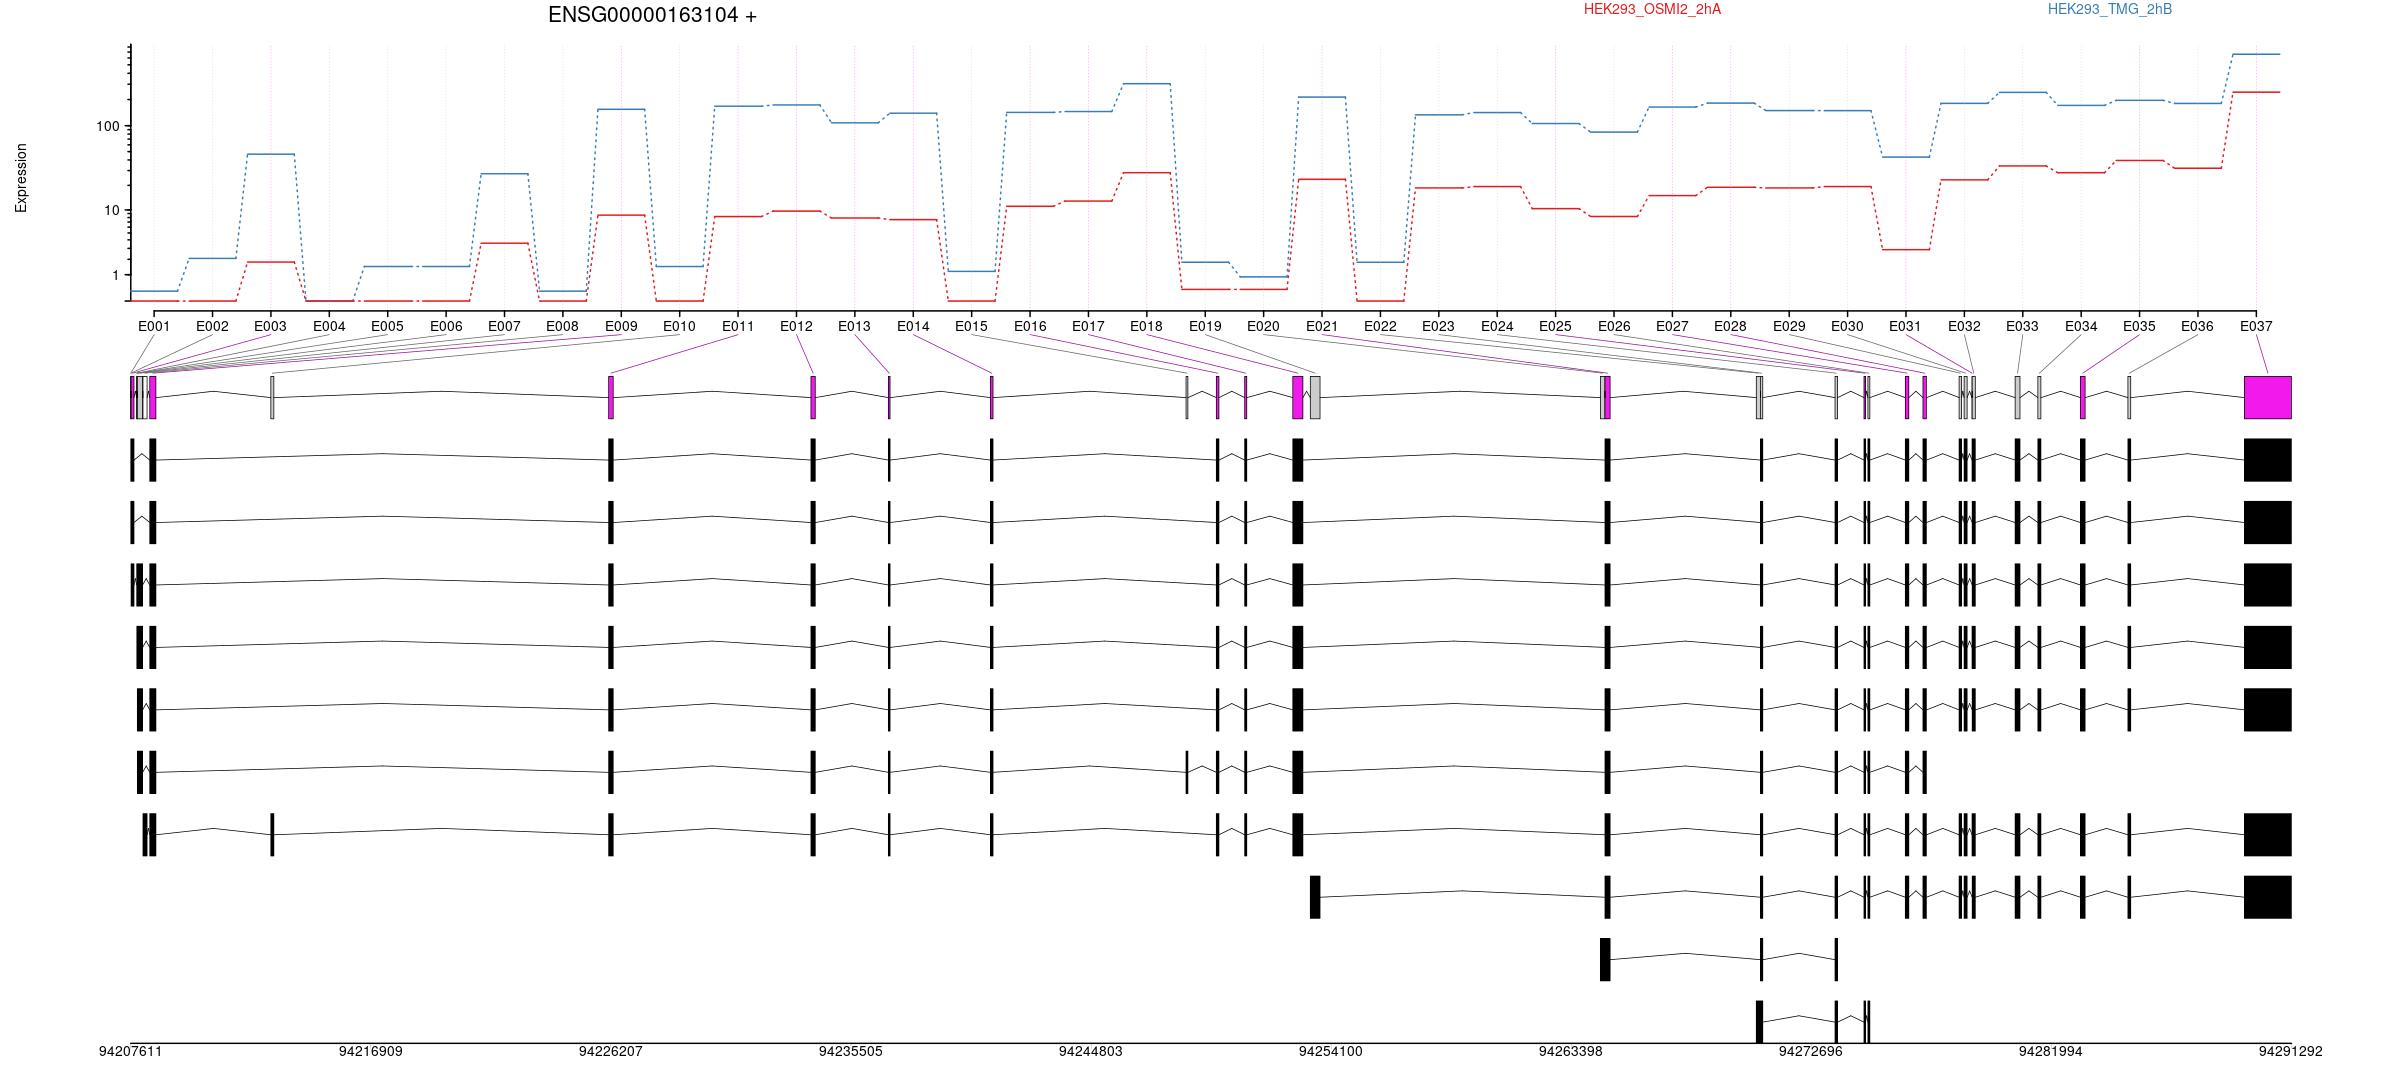Click exon label E007
Viewport: 2400px width, 1070px height.
pyautogui.click(x=504, y=326)
